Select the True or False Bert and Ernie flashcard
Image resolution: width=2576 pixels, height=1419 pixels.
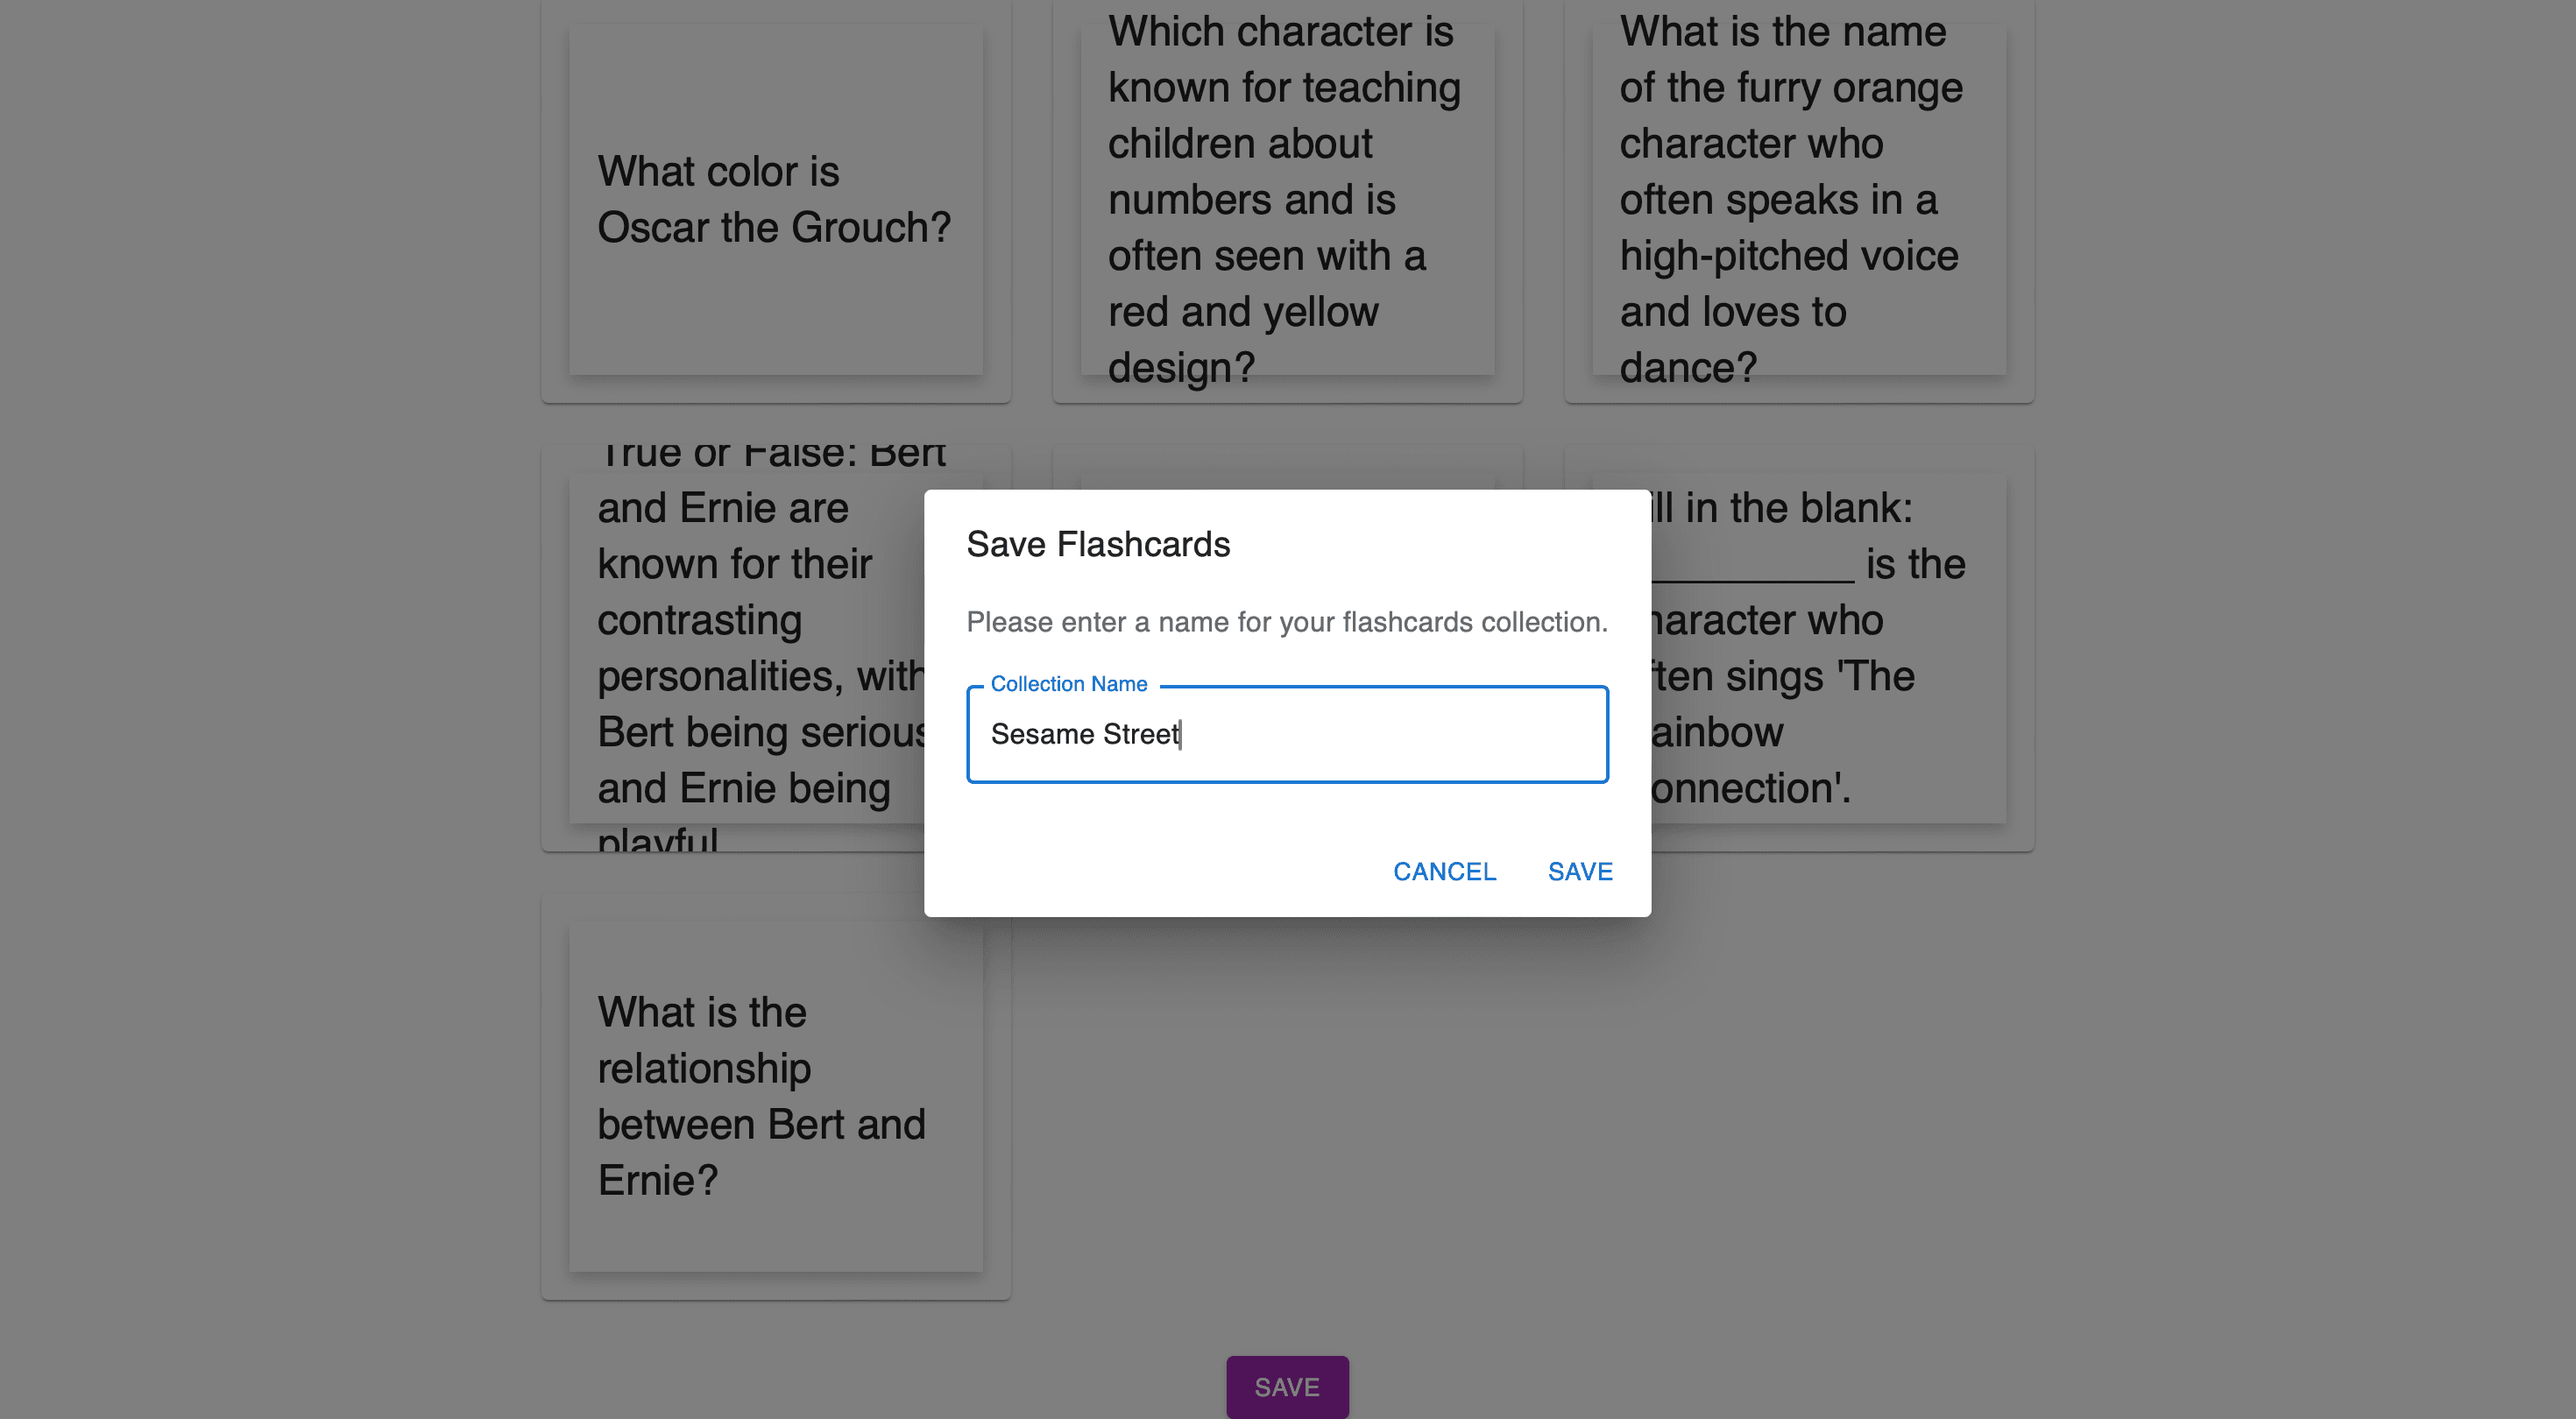click(740, 648)
